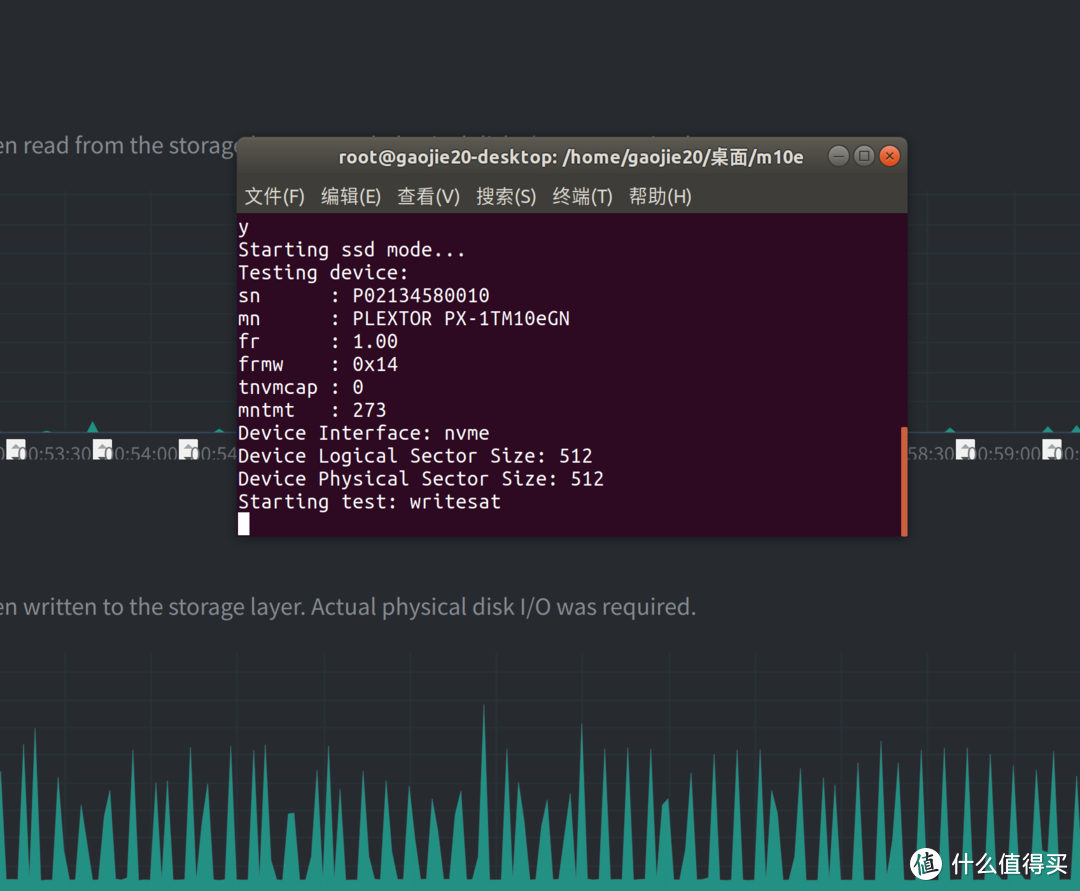Click the mntmt value 273

tap(369, 410)
